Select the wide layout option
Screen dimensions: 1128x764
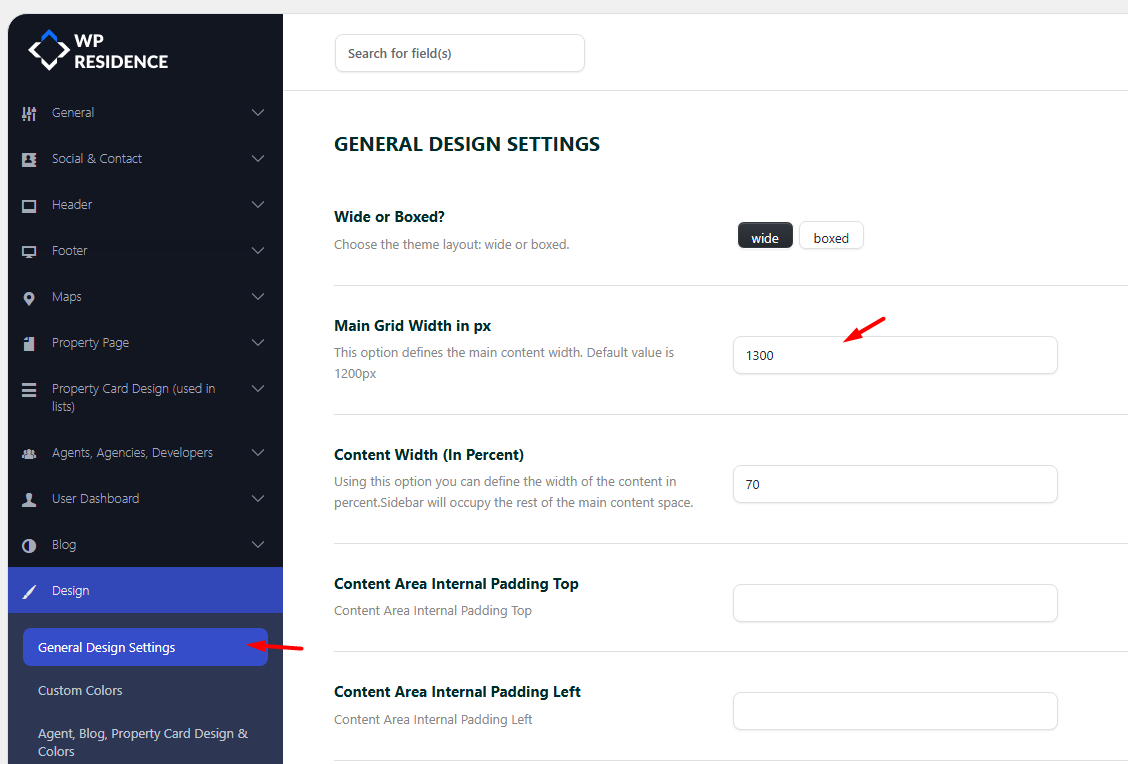(x=765, y=236)
